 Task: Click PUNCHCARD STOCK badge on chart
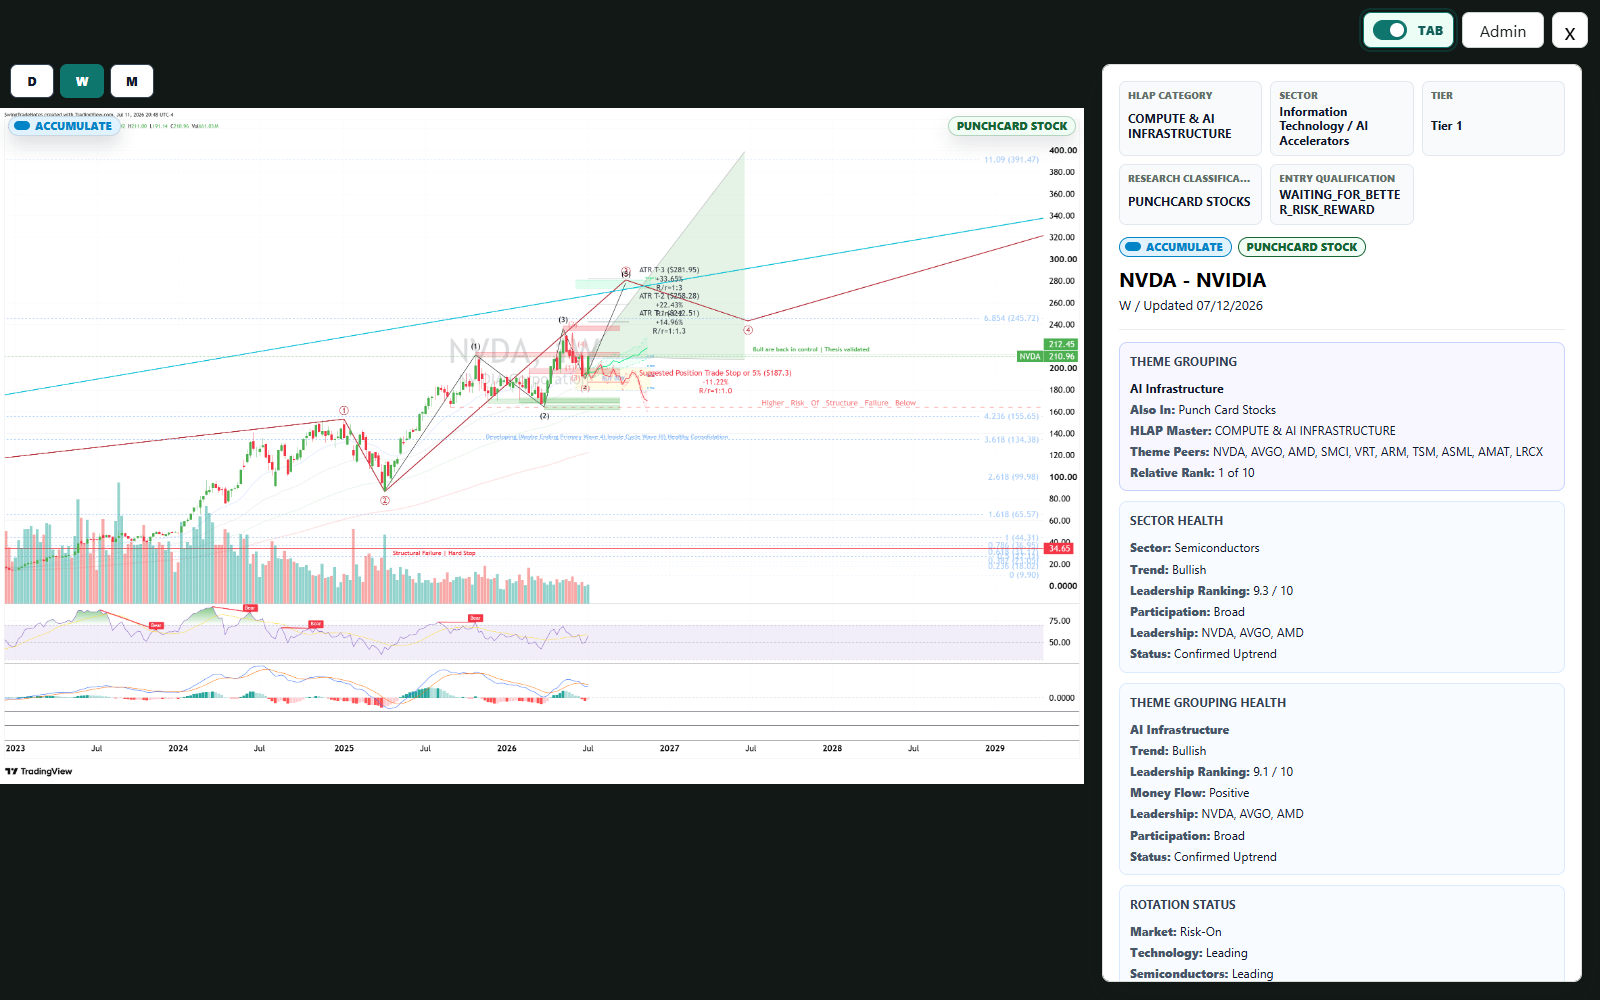tap(1011, 126)
